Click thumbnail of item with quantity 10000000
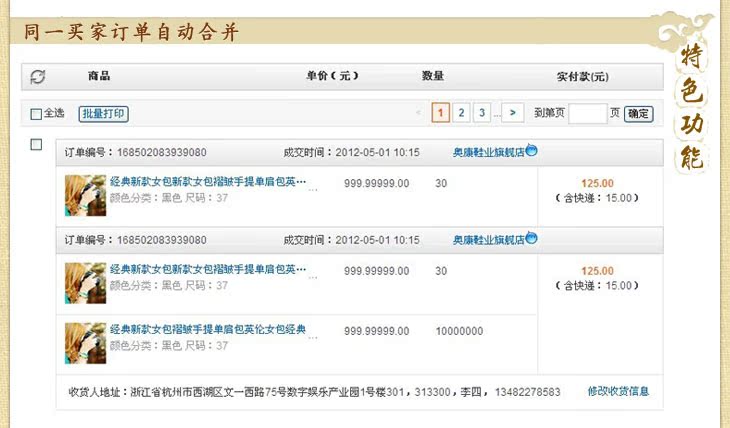Screen dimensions: 730x428 (x=86, y=343)
